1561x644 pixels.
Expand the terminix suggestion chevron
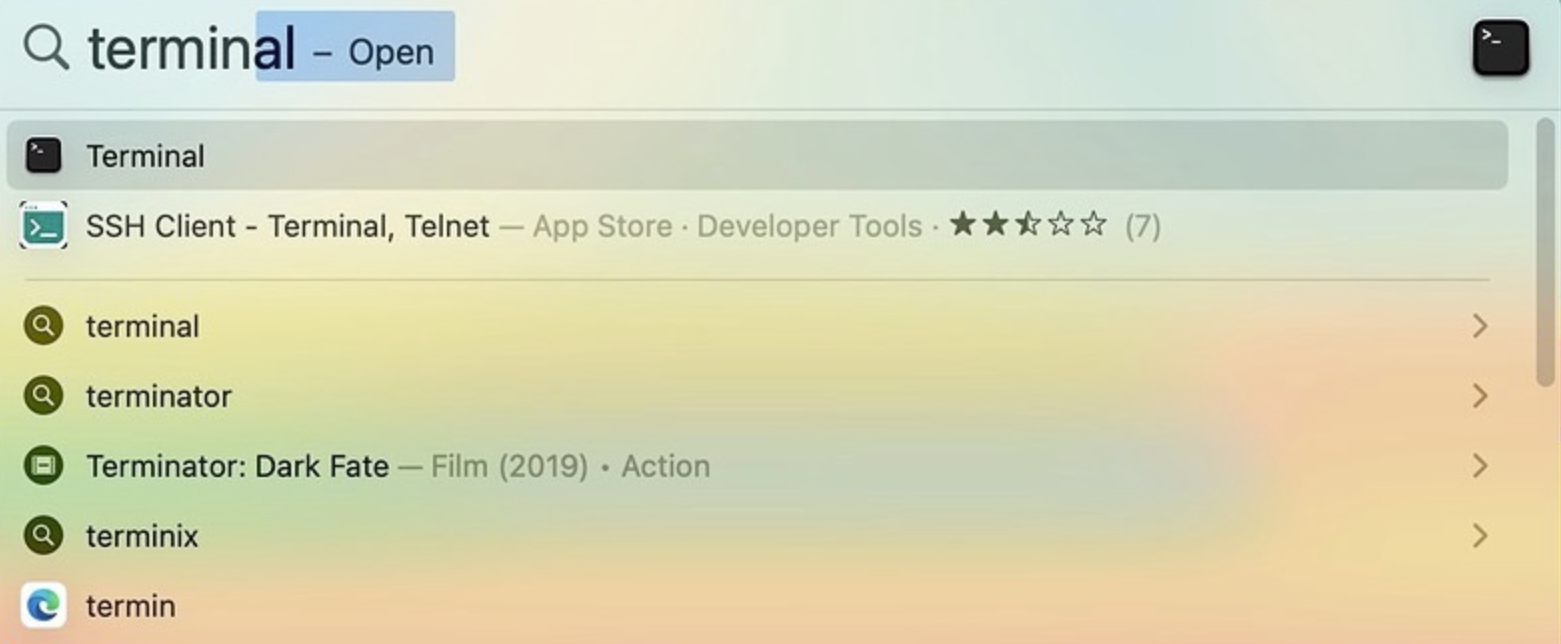[1480, 536]
